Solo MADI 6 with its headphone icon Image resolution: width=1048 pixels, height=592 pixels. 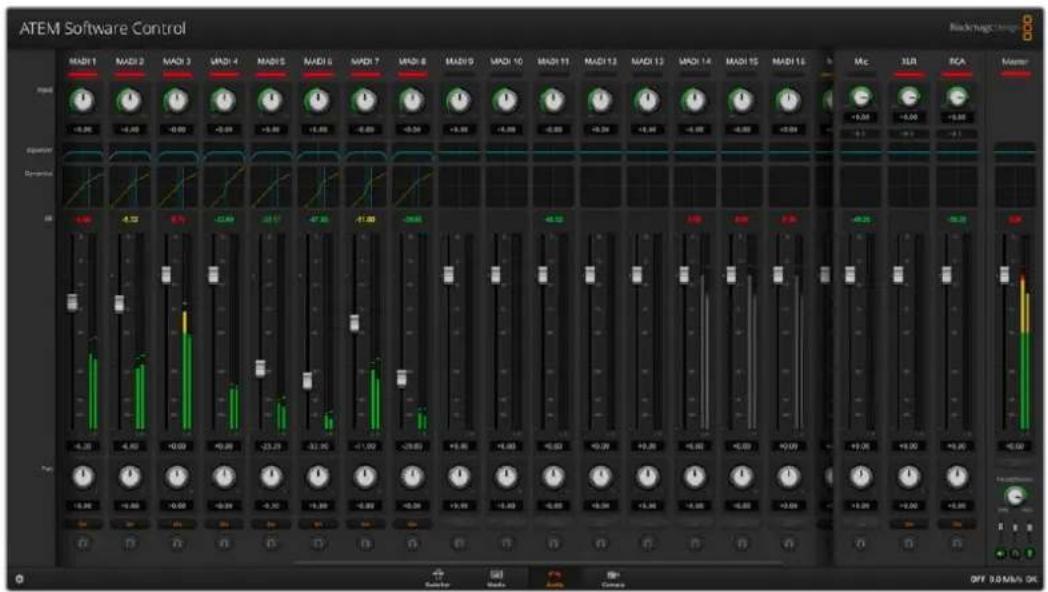[318, 544]
